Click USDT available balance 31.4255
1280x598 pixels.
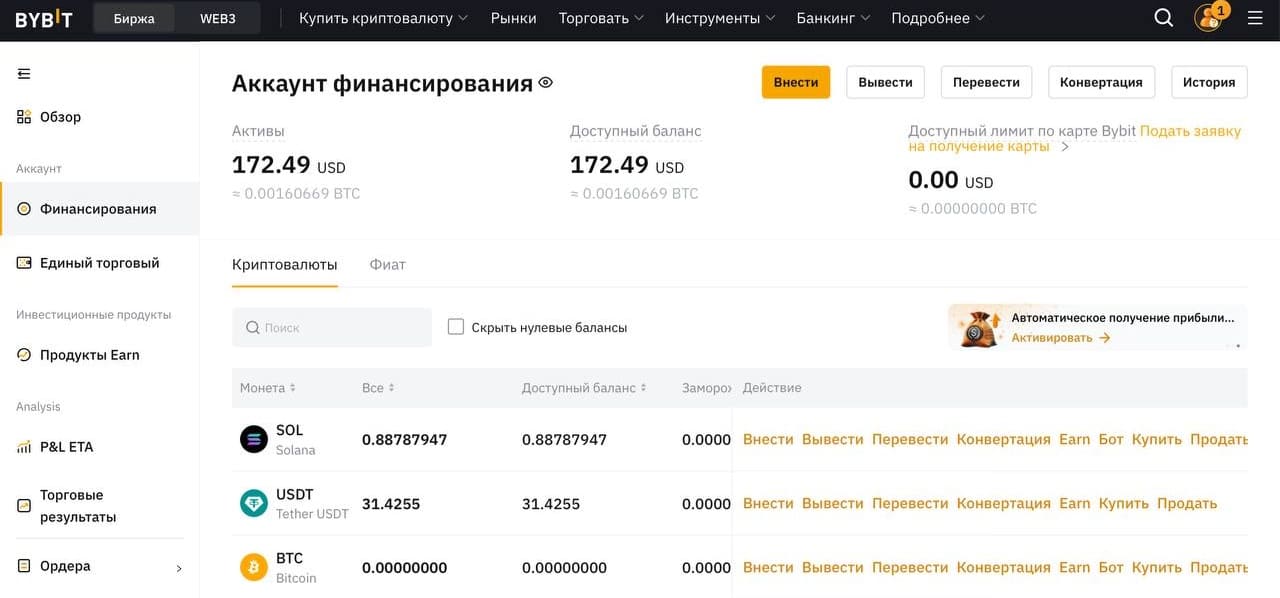pos(551,503)
